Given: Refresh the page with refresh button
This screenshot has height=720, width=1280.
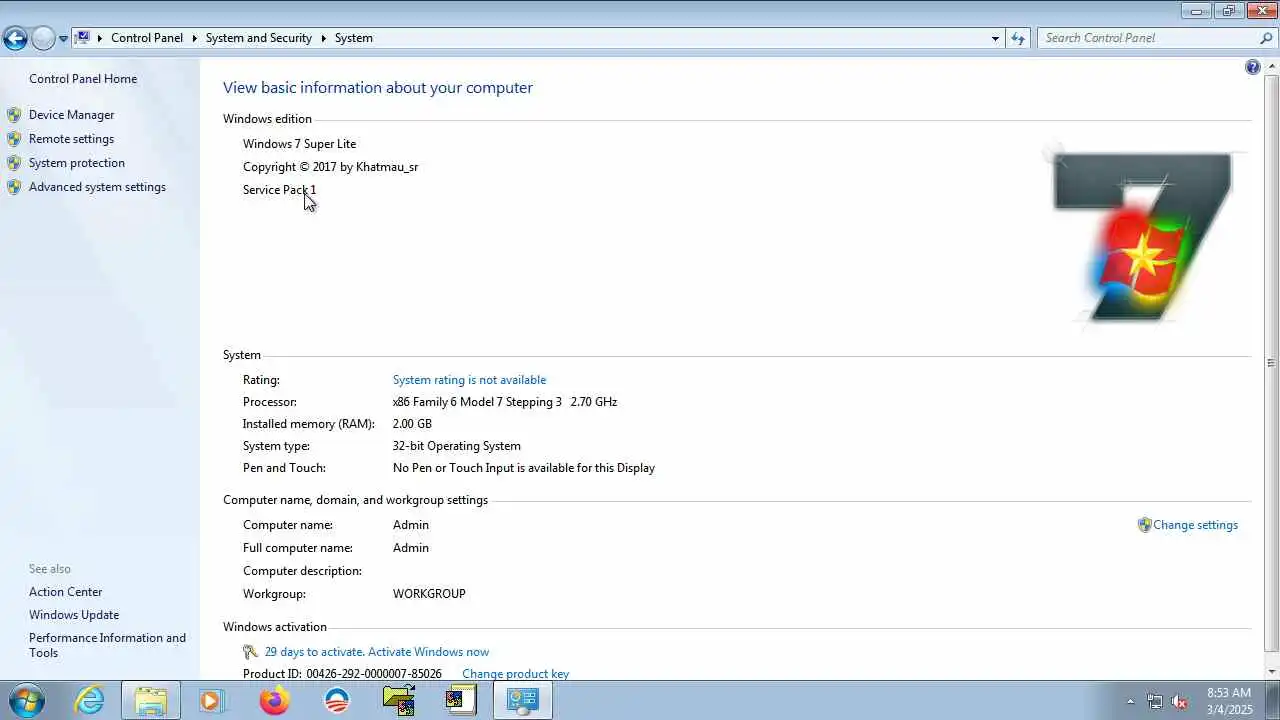Looking at the screenshot, I should [1018, 38].
